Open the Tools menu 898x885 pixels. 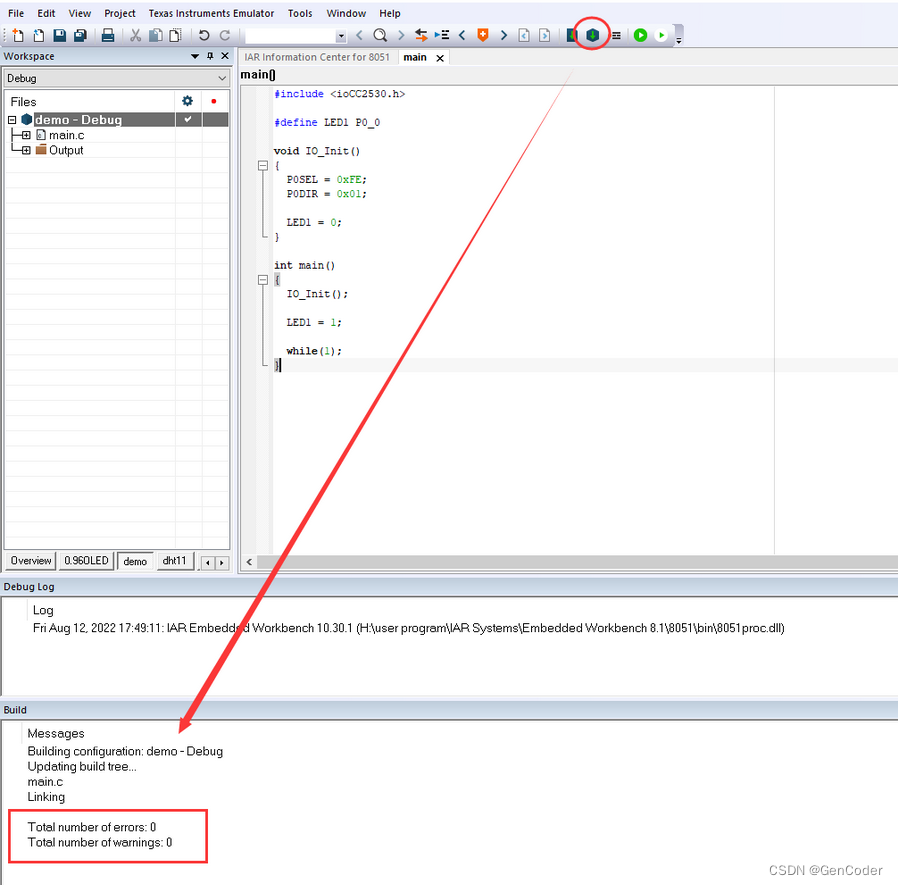click(x=300, y=13)
